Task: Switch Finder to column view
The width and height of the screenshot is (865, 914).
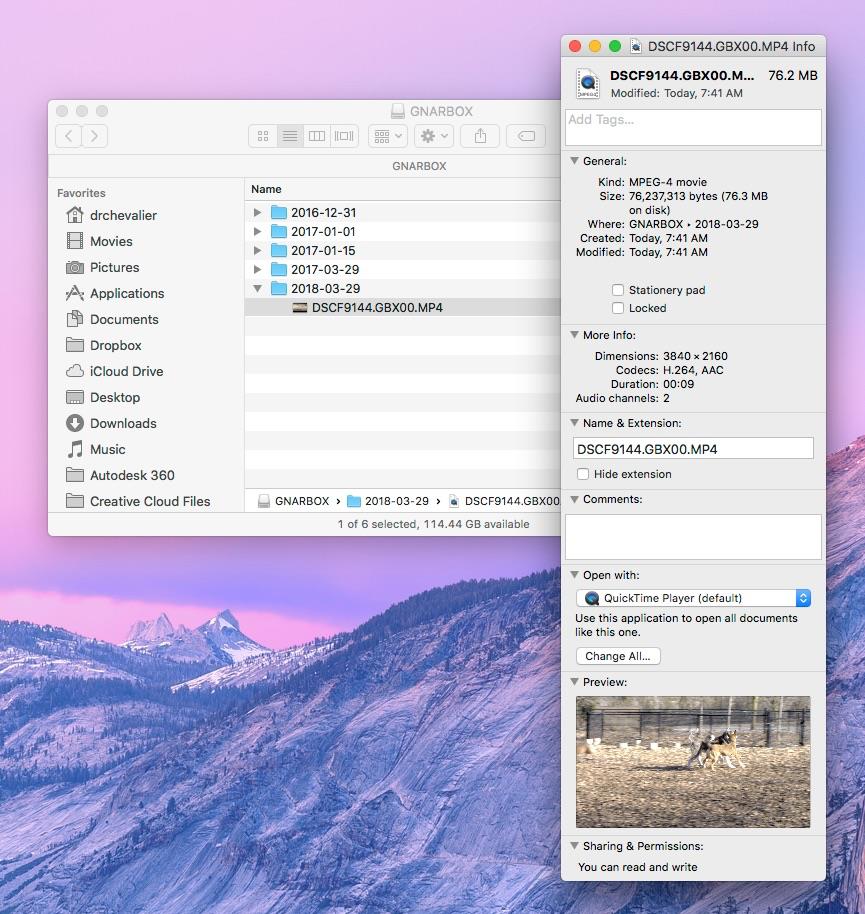Action: [317, 135]
